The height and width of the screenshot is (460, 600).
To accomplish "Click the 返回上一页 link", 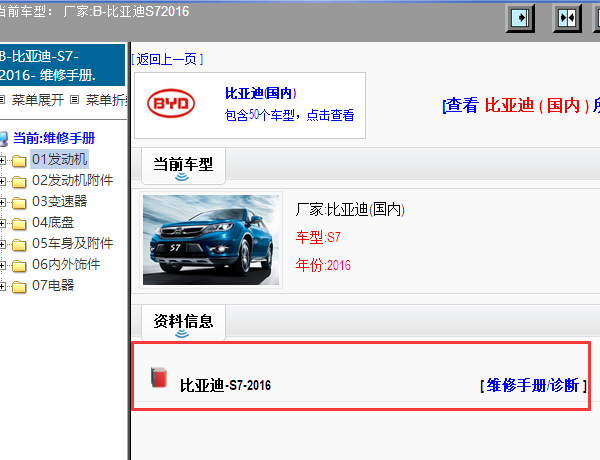I will pyautogui.click(x=167, y=59).
